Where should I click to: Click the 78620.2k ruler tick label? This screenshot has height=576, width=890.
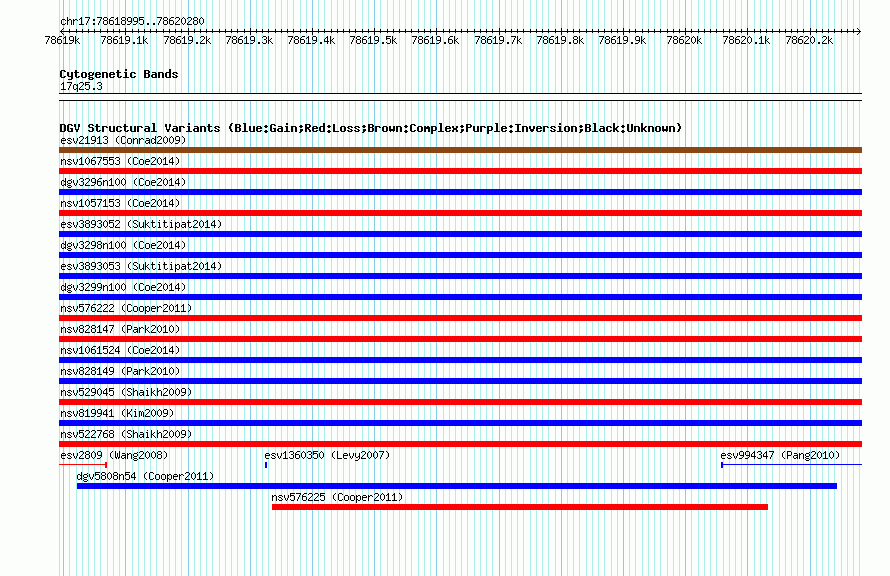809,40
